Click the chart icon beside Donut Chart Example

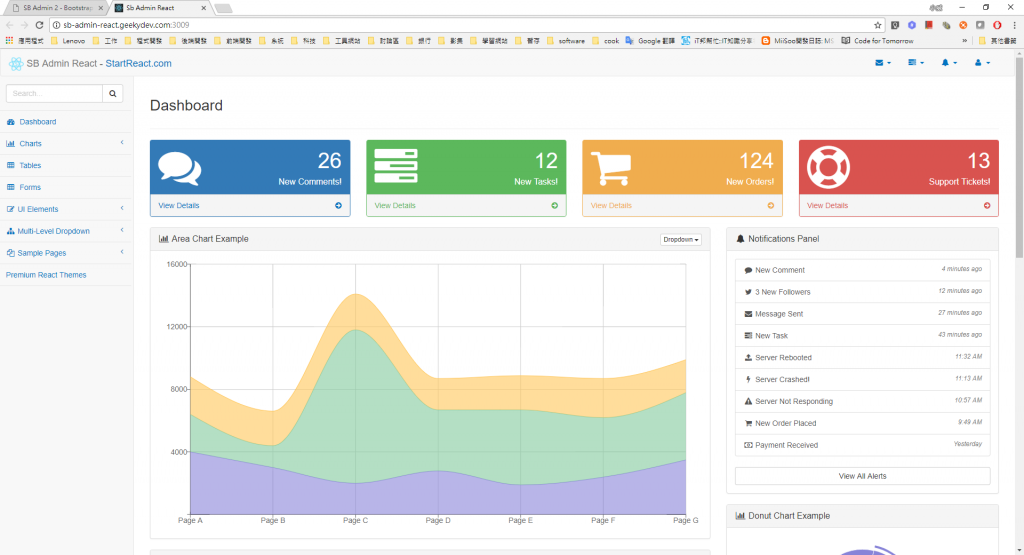click(x=740, y=516)
